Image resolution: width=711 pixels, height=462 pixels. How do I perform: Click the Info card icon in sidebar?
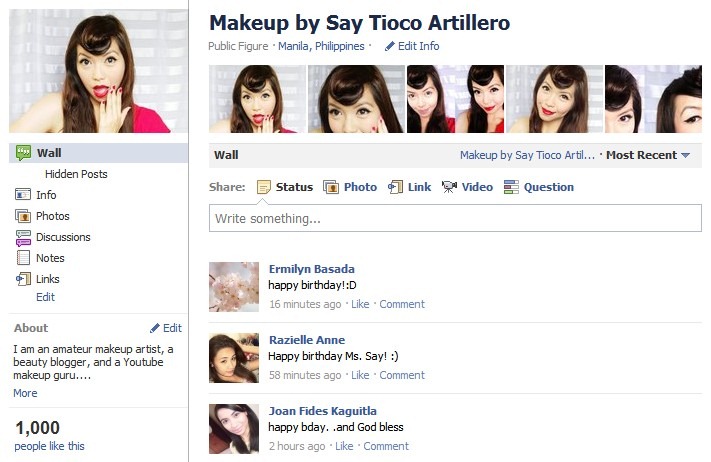pos(23,195)
